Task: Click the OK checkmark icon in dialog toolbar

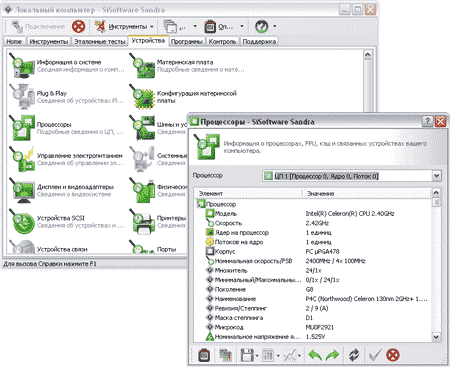Action: pyautogui.click(x=375, y=355)
